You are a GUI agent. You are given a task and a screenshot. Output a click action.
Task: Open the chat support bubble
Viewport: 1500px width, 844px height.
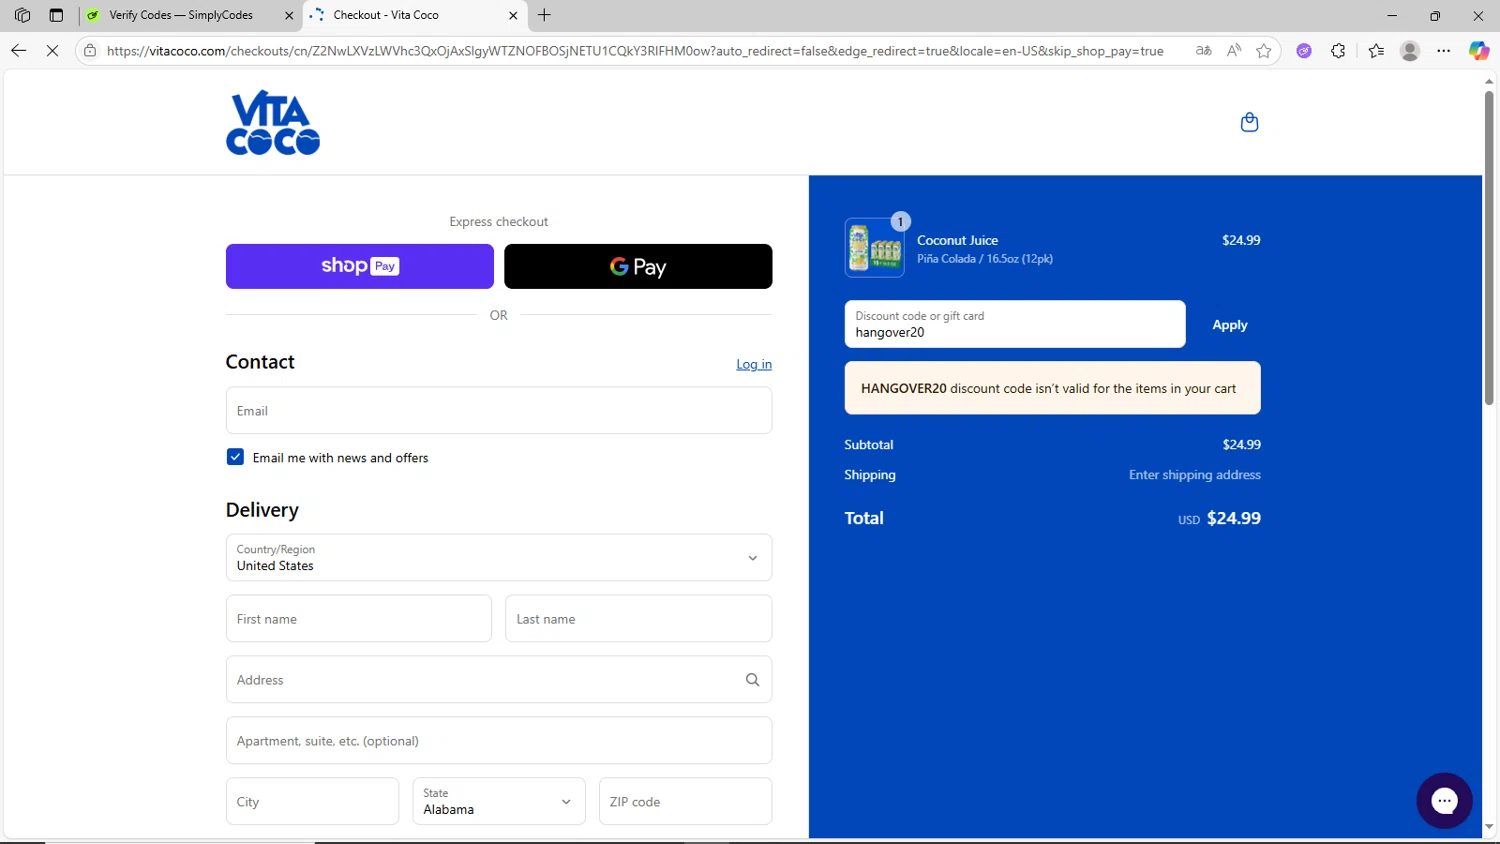point(1444,800)
